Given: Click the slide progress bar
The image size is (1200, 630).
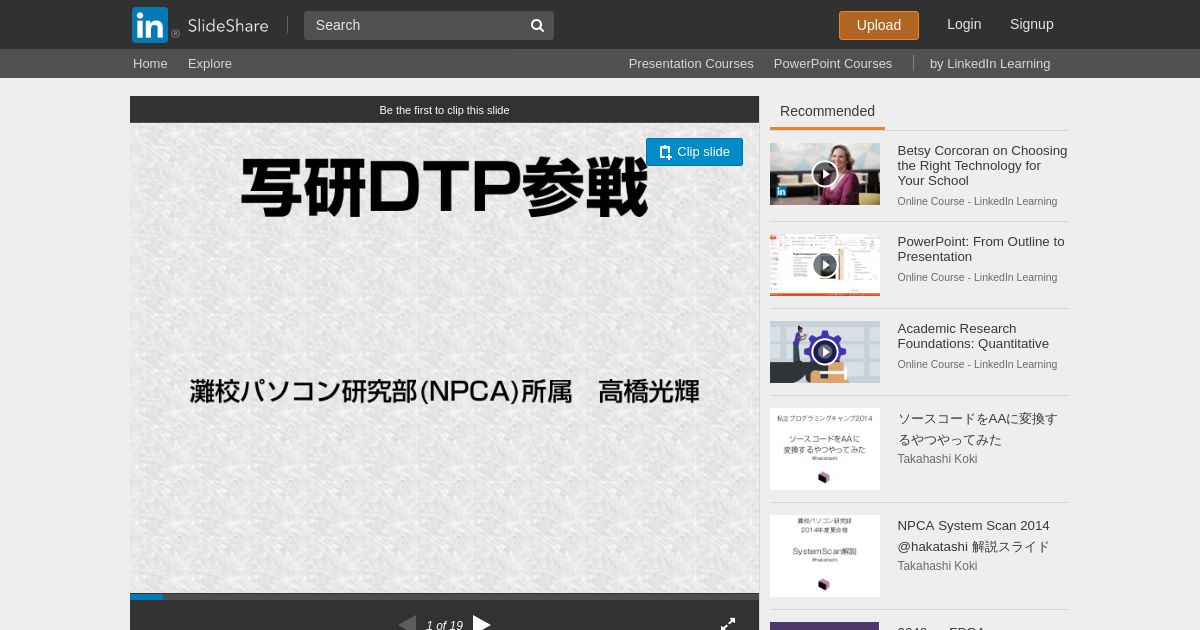Looking at the screenshot, I should coord(444,597).
